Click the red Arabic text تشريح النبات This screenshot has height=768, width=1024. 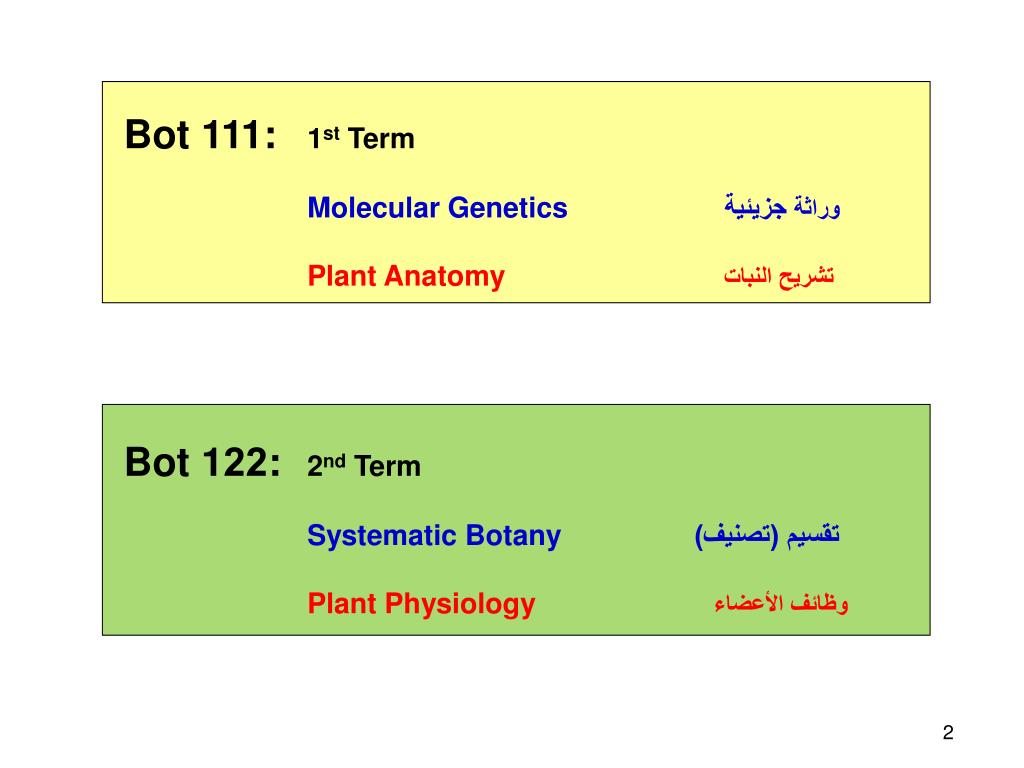(779, 276)
